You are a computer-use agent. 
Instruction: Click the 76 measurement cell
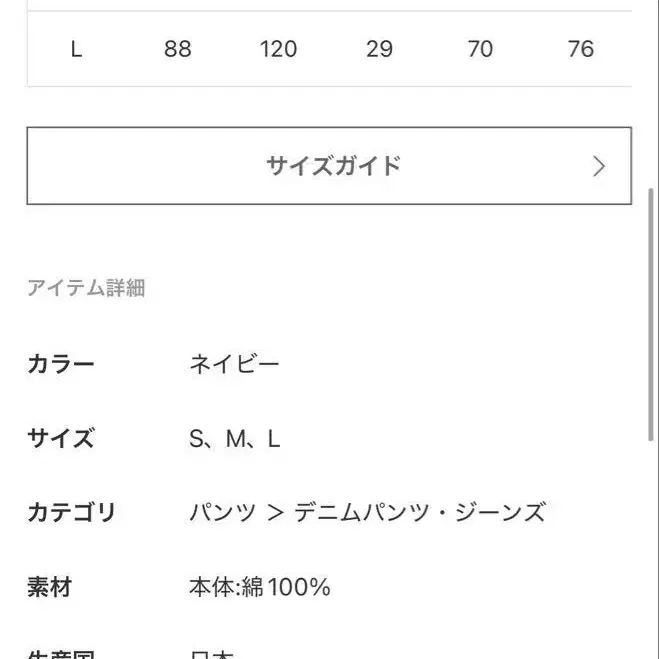click(581, 49)
